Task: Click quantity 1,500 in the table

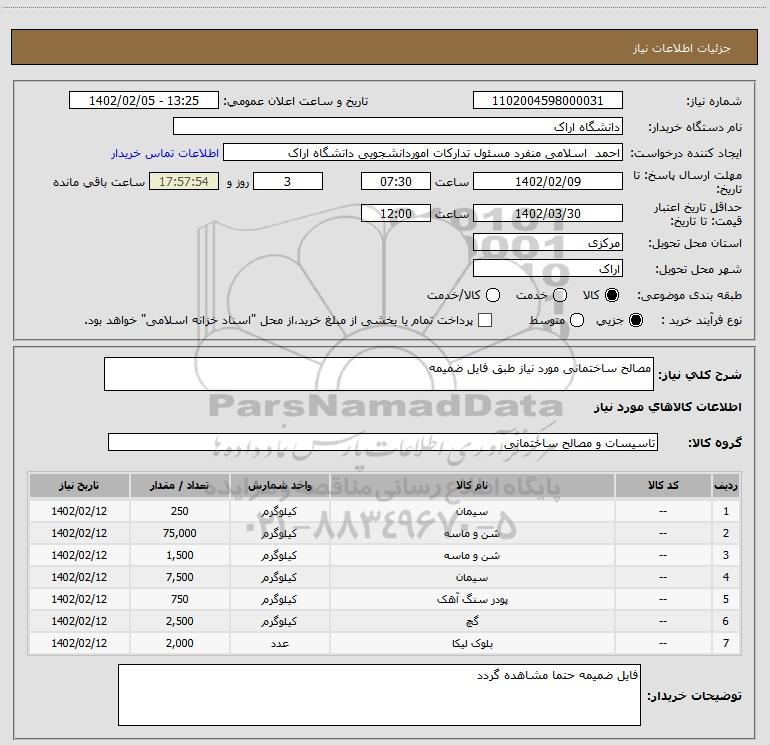Action: 180,555
